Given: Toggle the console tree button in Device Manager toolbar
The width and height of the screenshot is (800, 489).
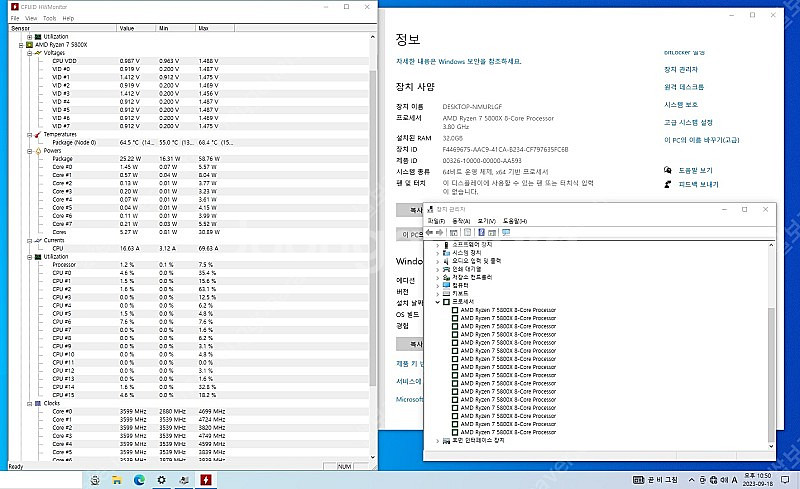Looking at the screenshot, I should click(x=454, y=232).
